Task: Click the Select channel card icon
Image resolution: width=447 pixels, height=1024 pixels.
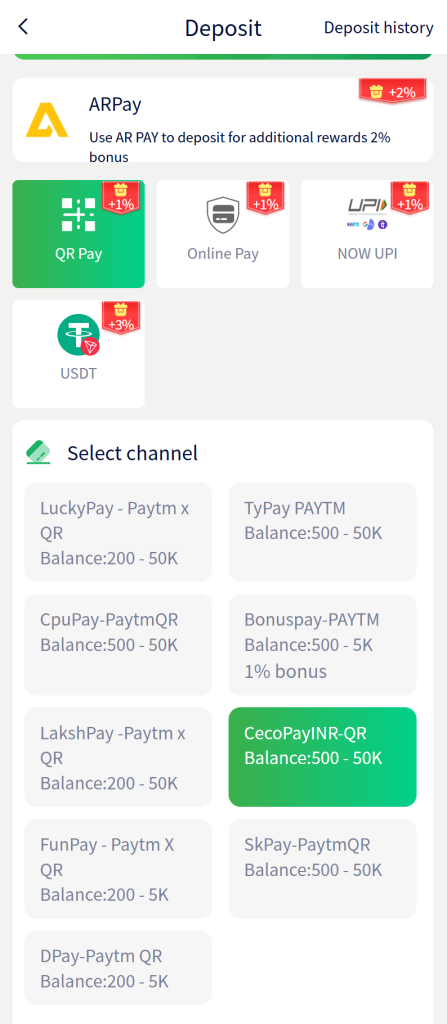Action: coord(39,453)
